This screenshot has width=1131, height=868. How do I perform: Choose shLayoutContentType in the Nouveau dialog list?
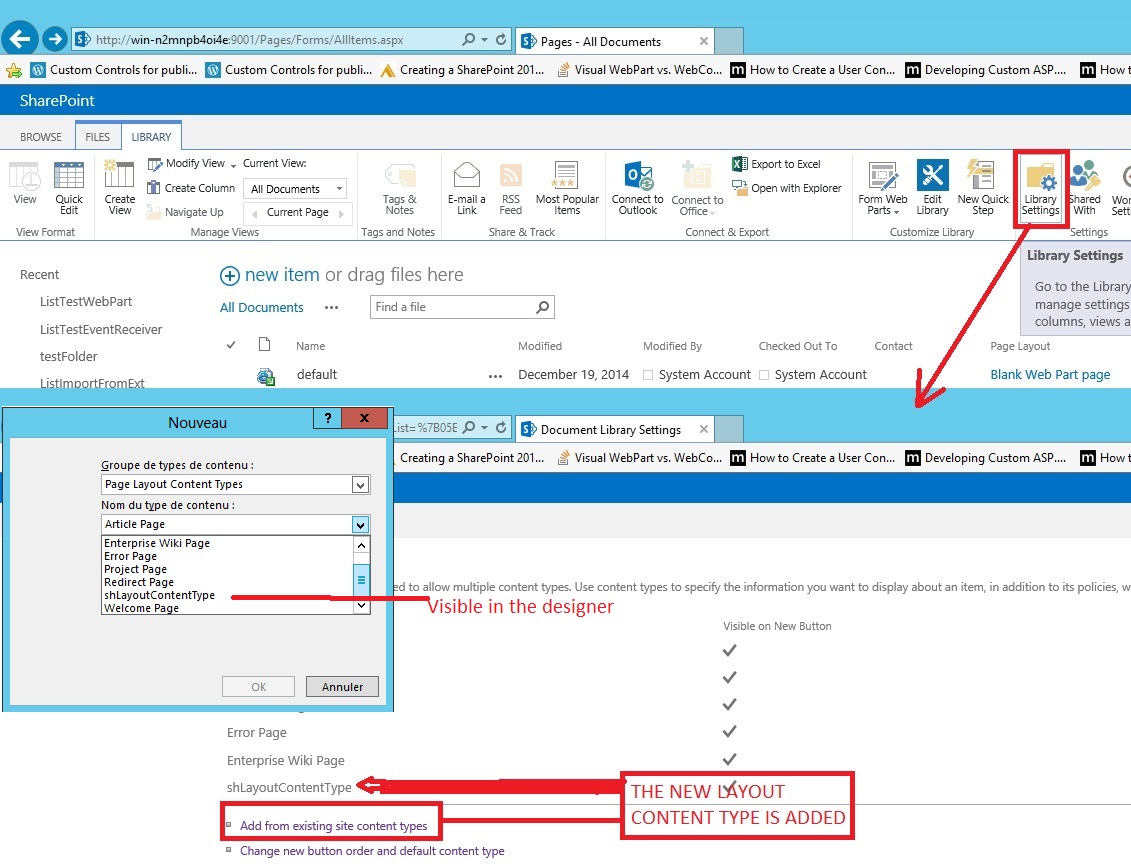point(159,595)
